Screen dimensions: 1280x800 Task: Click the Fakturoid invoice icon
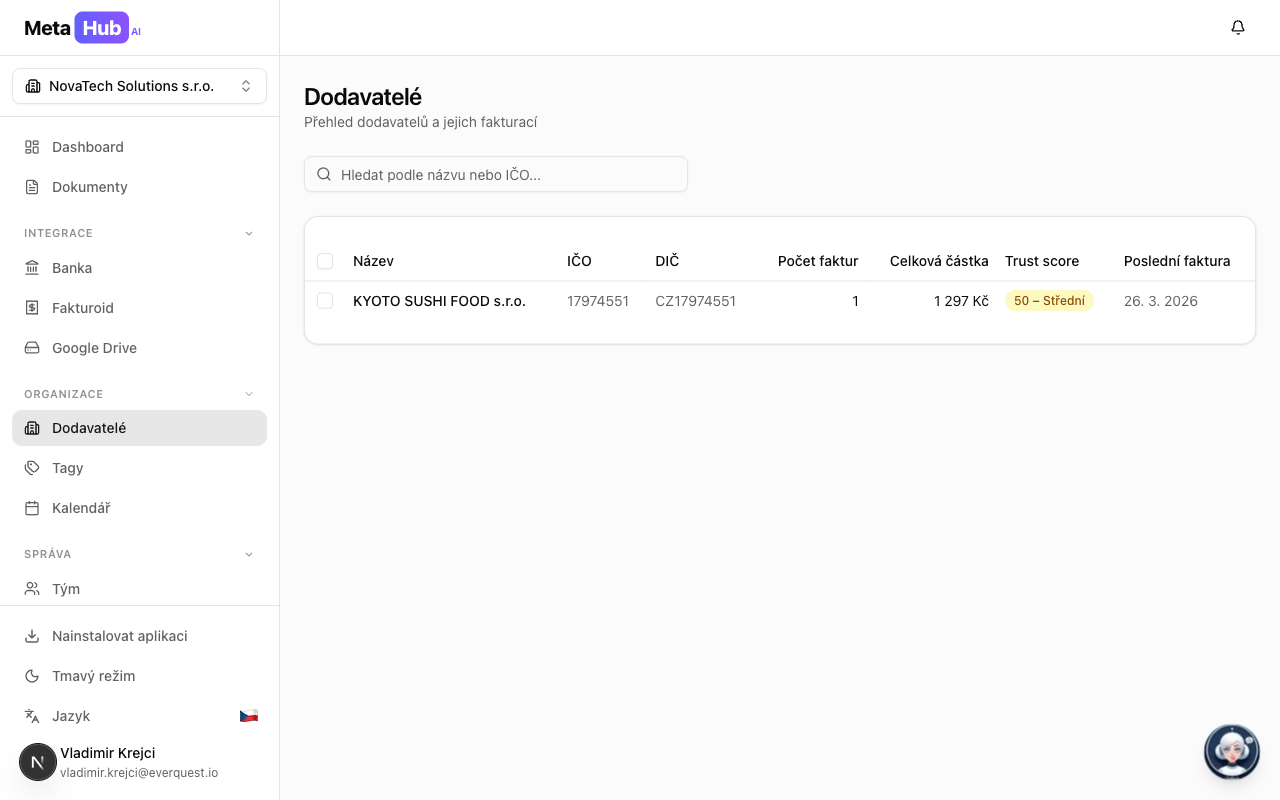pos(32,308)
